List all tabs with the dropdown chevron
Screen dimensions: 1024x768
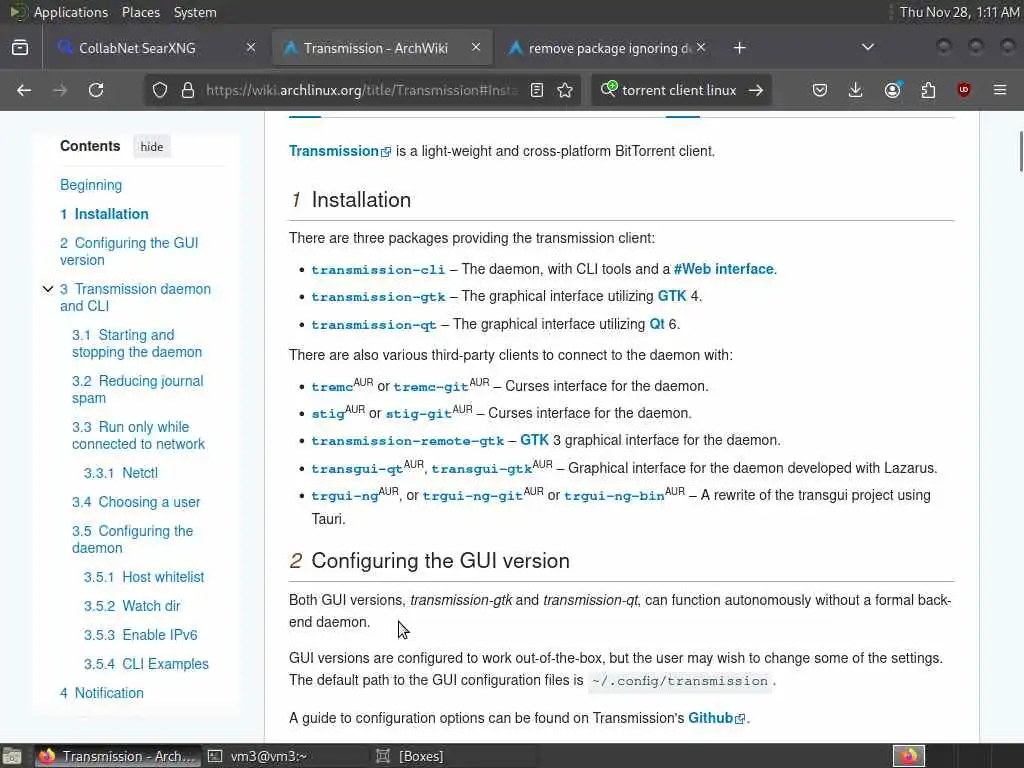[868, 48]
